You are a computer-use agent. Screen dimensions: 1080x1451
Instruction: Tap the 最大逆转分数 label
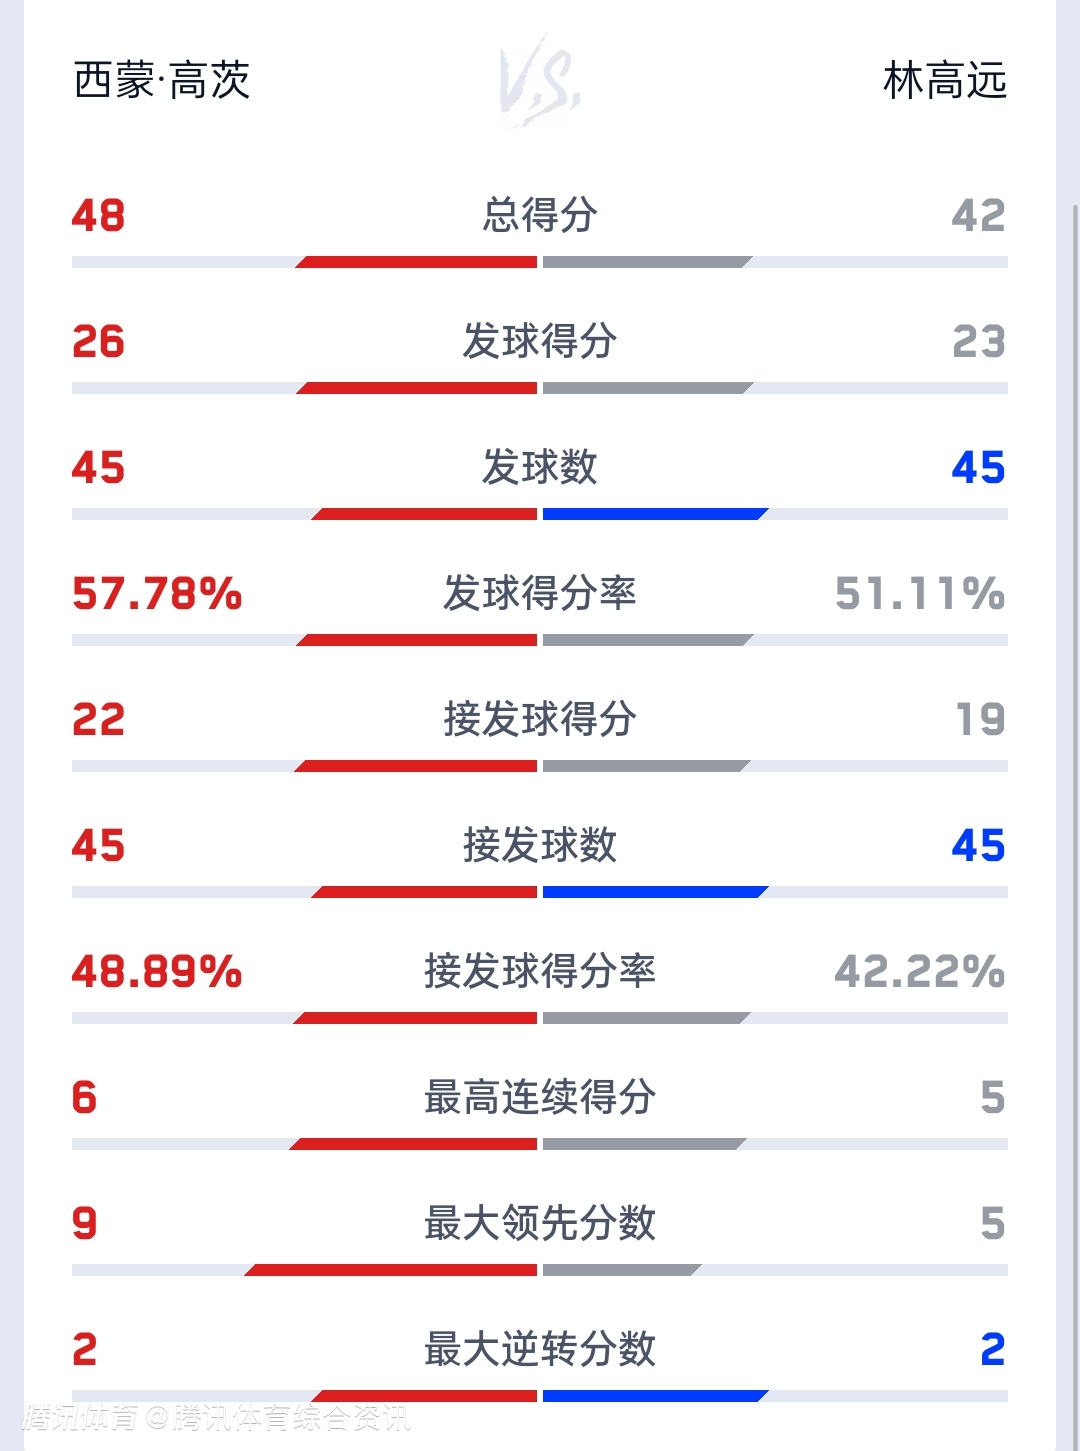540,1349
